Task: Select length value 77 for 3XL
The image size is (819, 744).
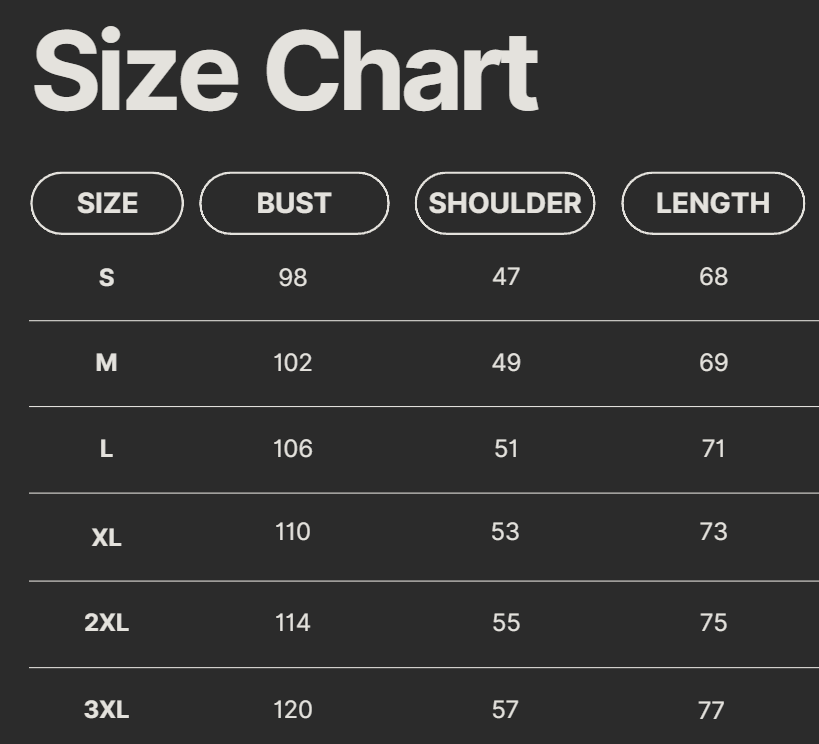Action: click(x=711, y=710)
